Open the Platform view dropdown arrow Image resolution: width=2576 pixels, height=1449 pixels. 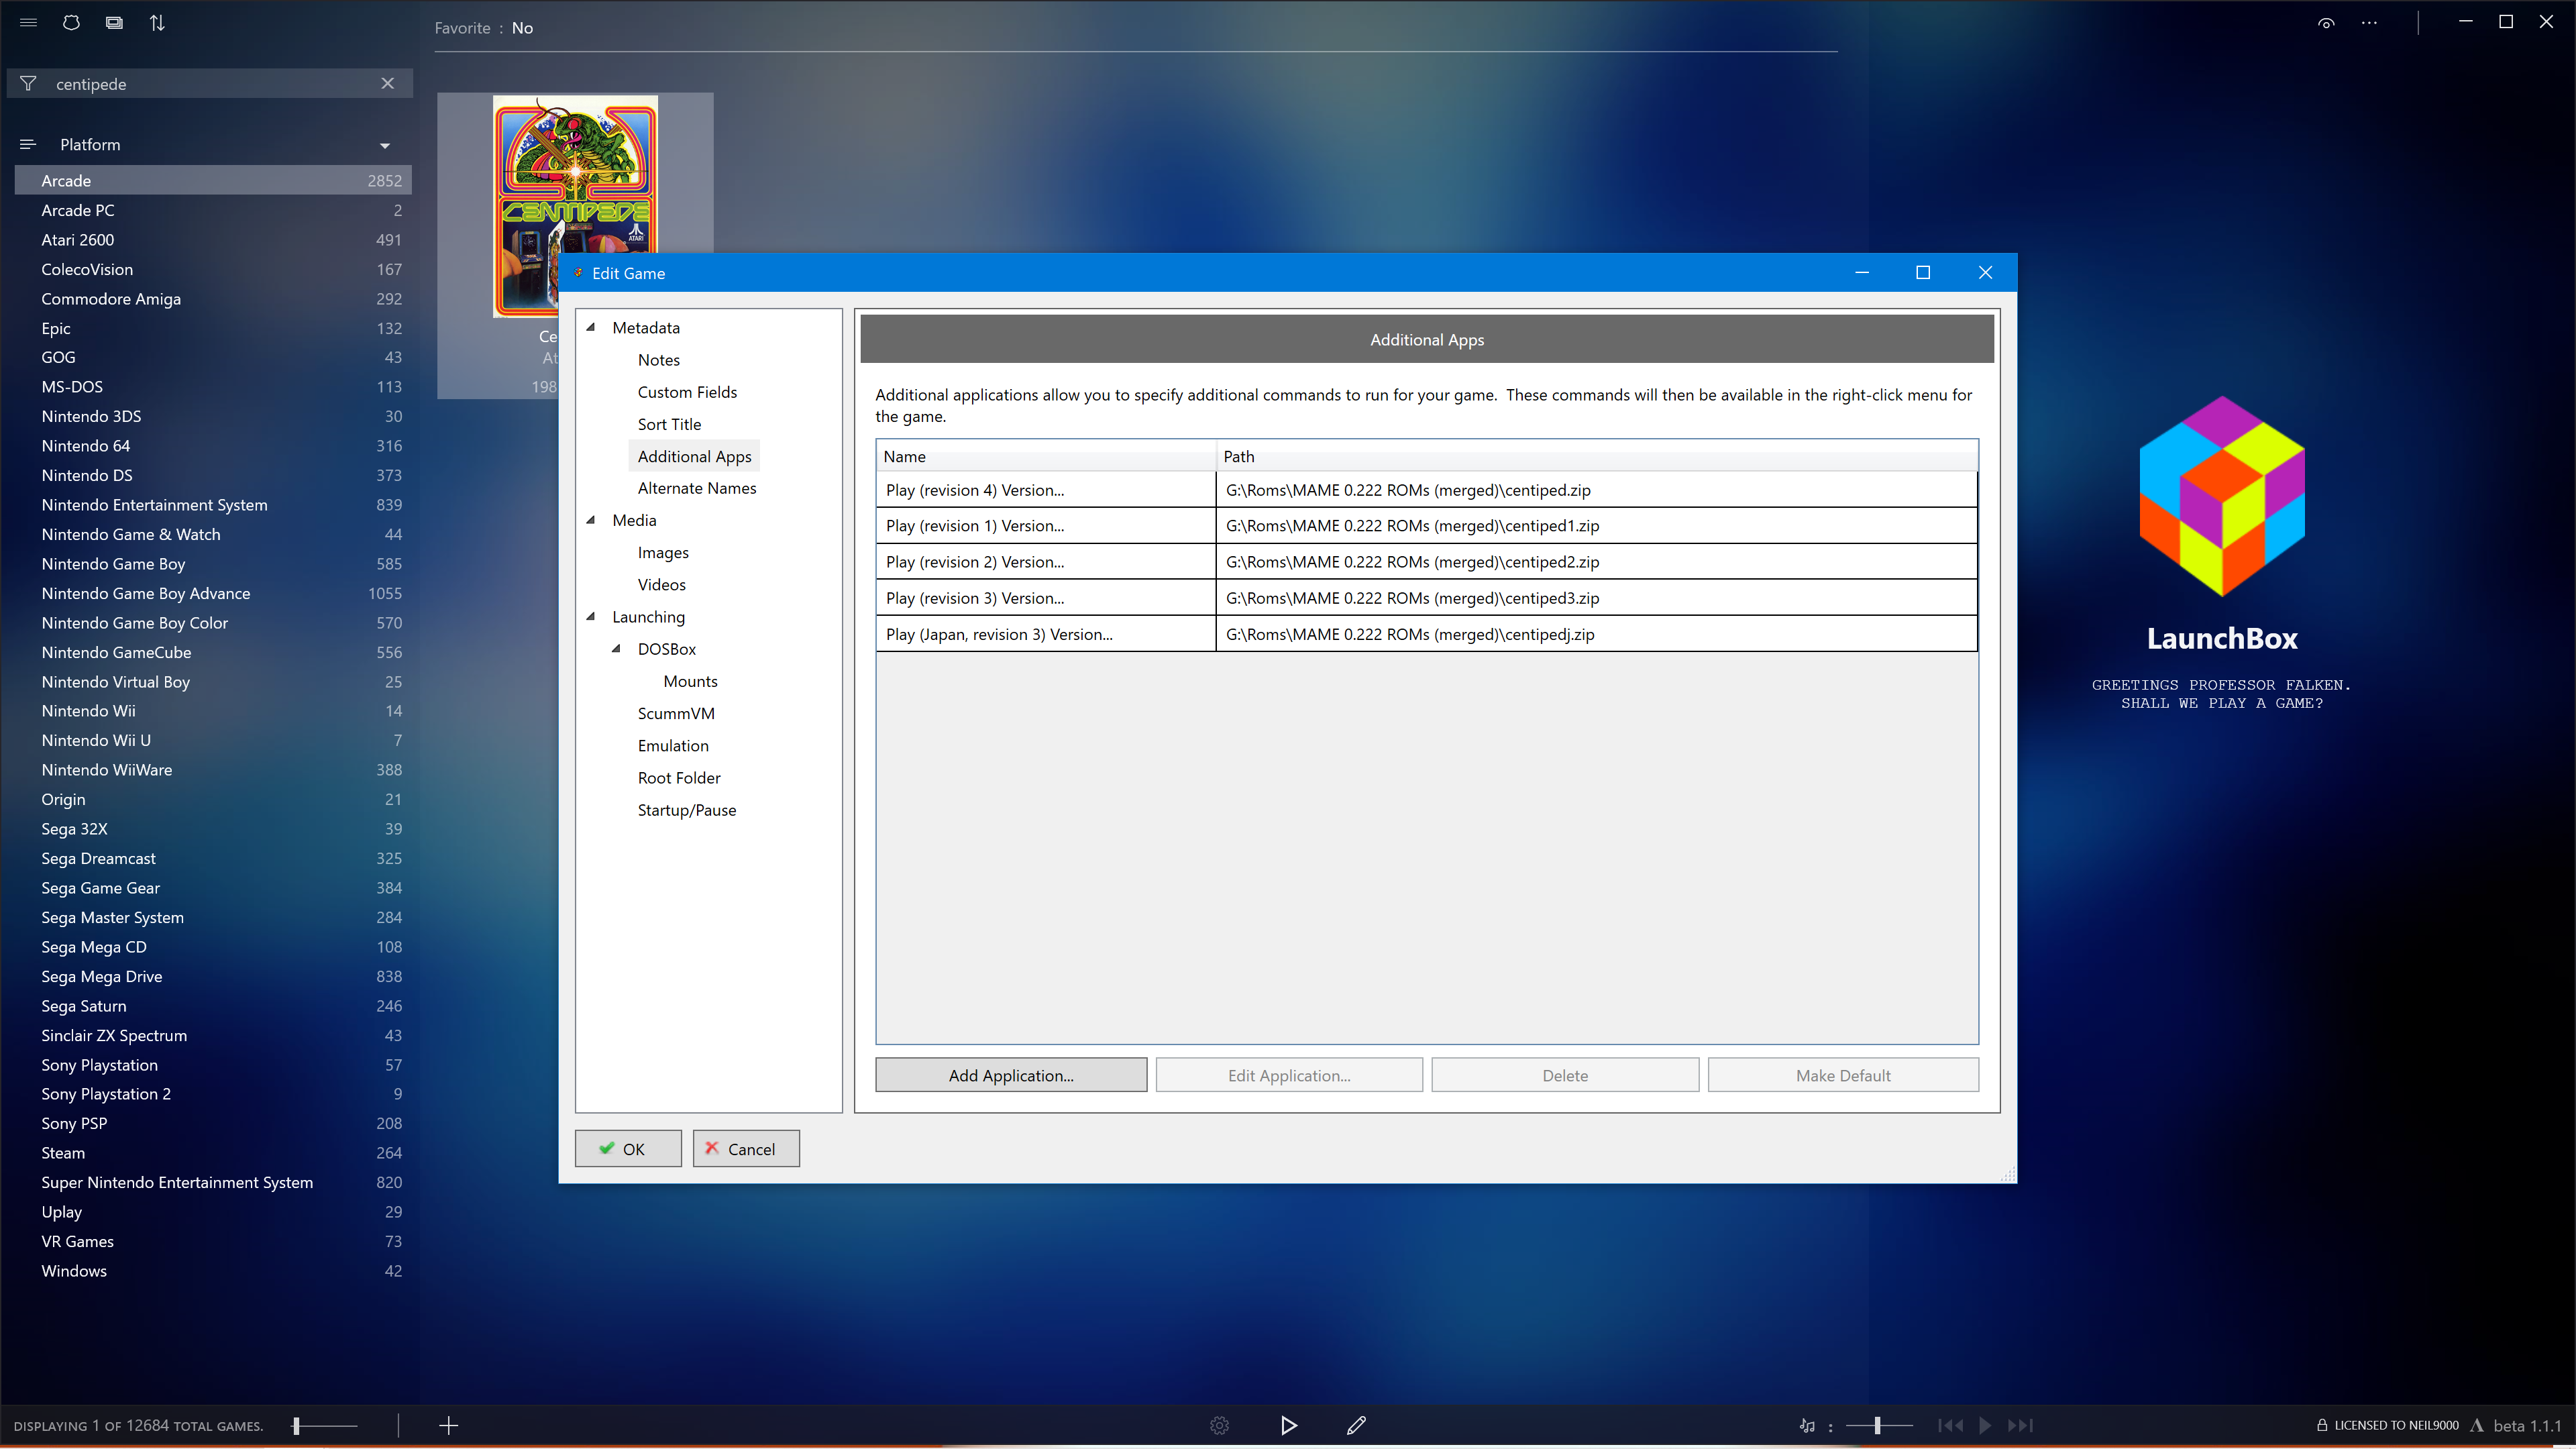coord(385,146)
